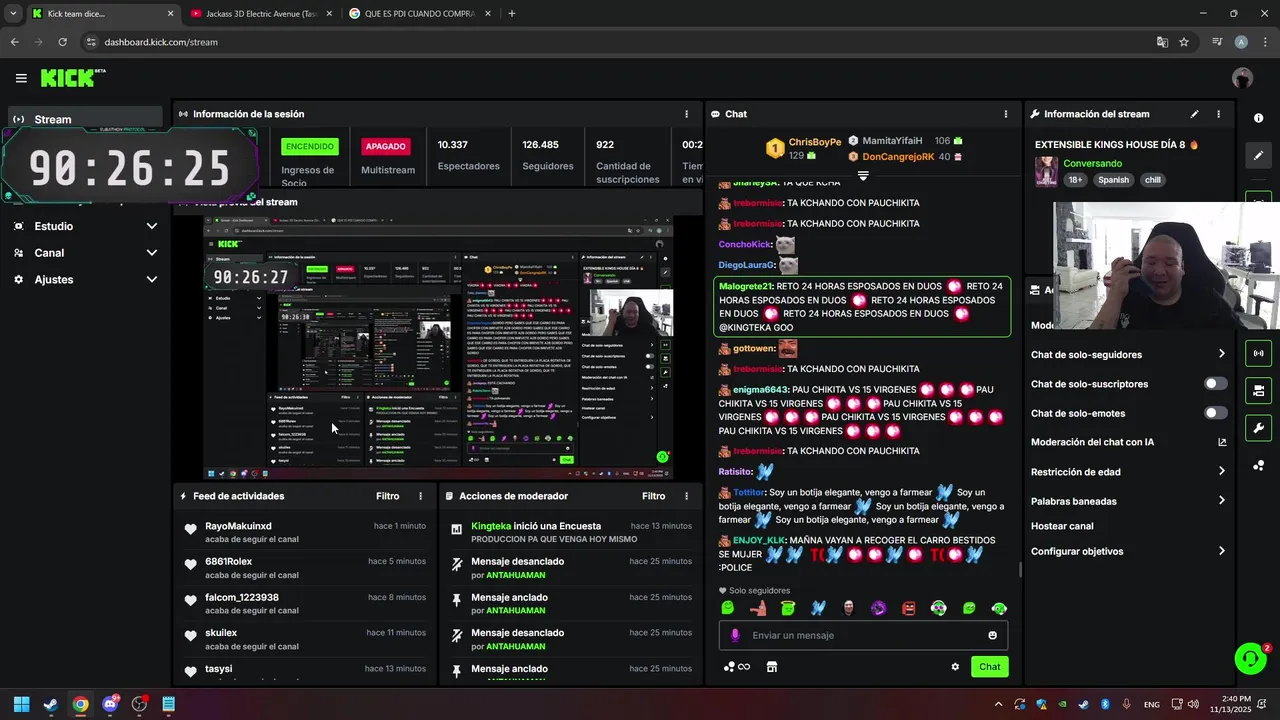Open the Chat panel three-dot menu
This screenshot has width=1280, height=720.
tap(1006, 114)
